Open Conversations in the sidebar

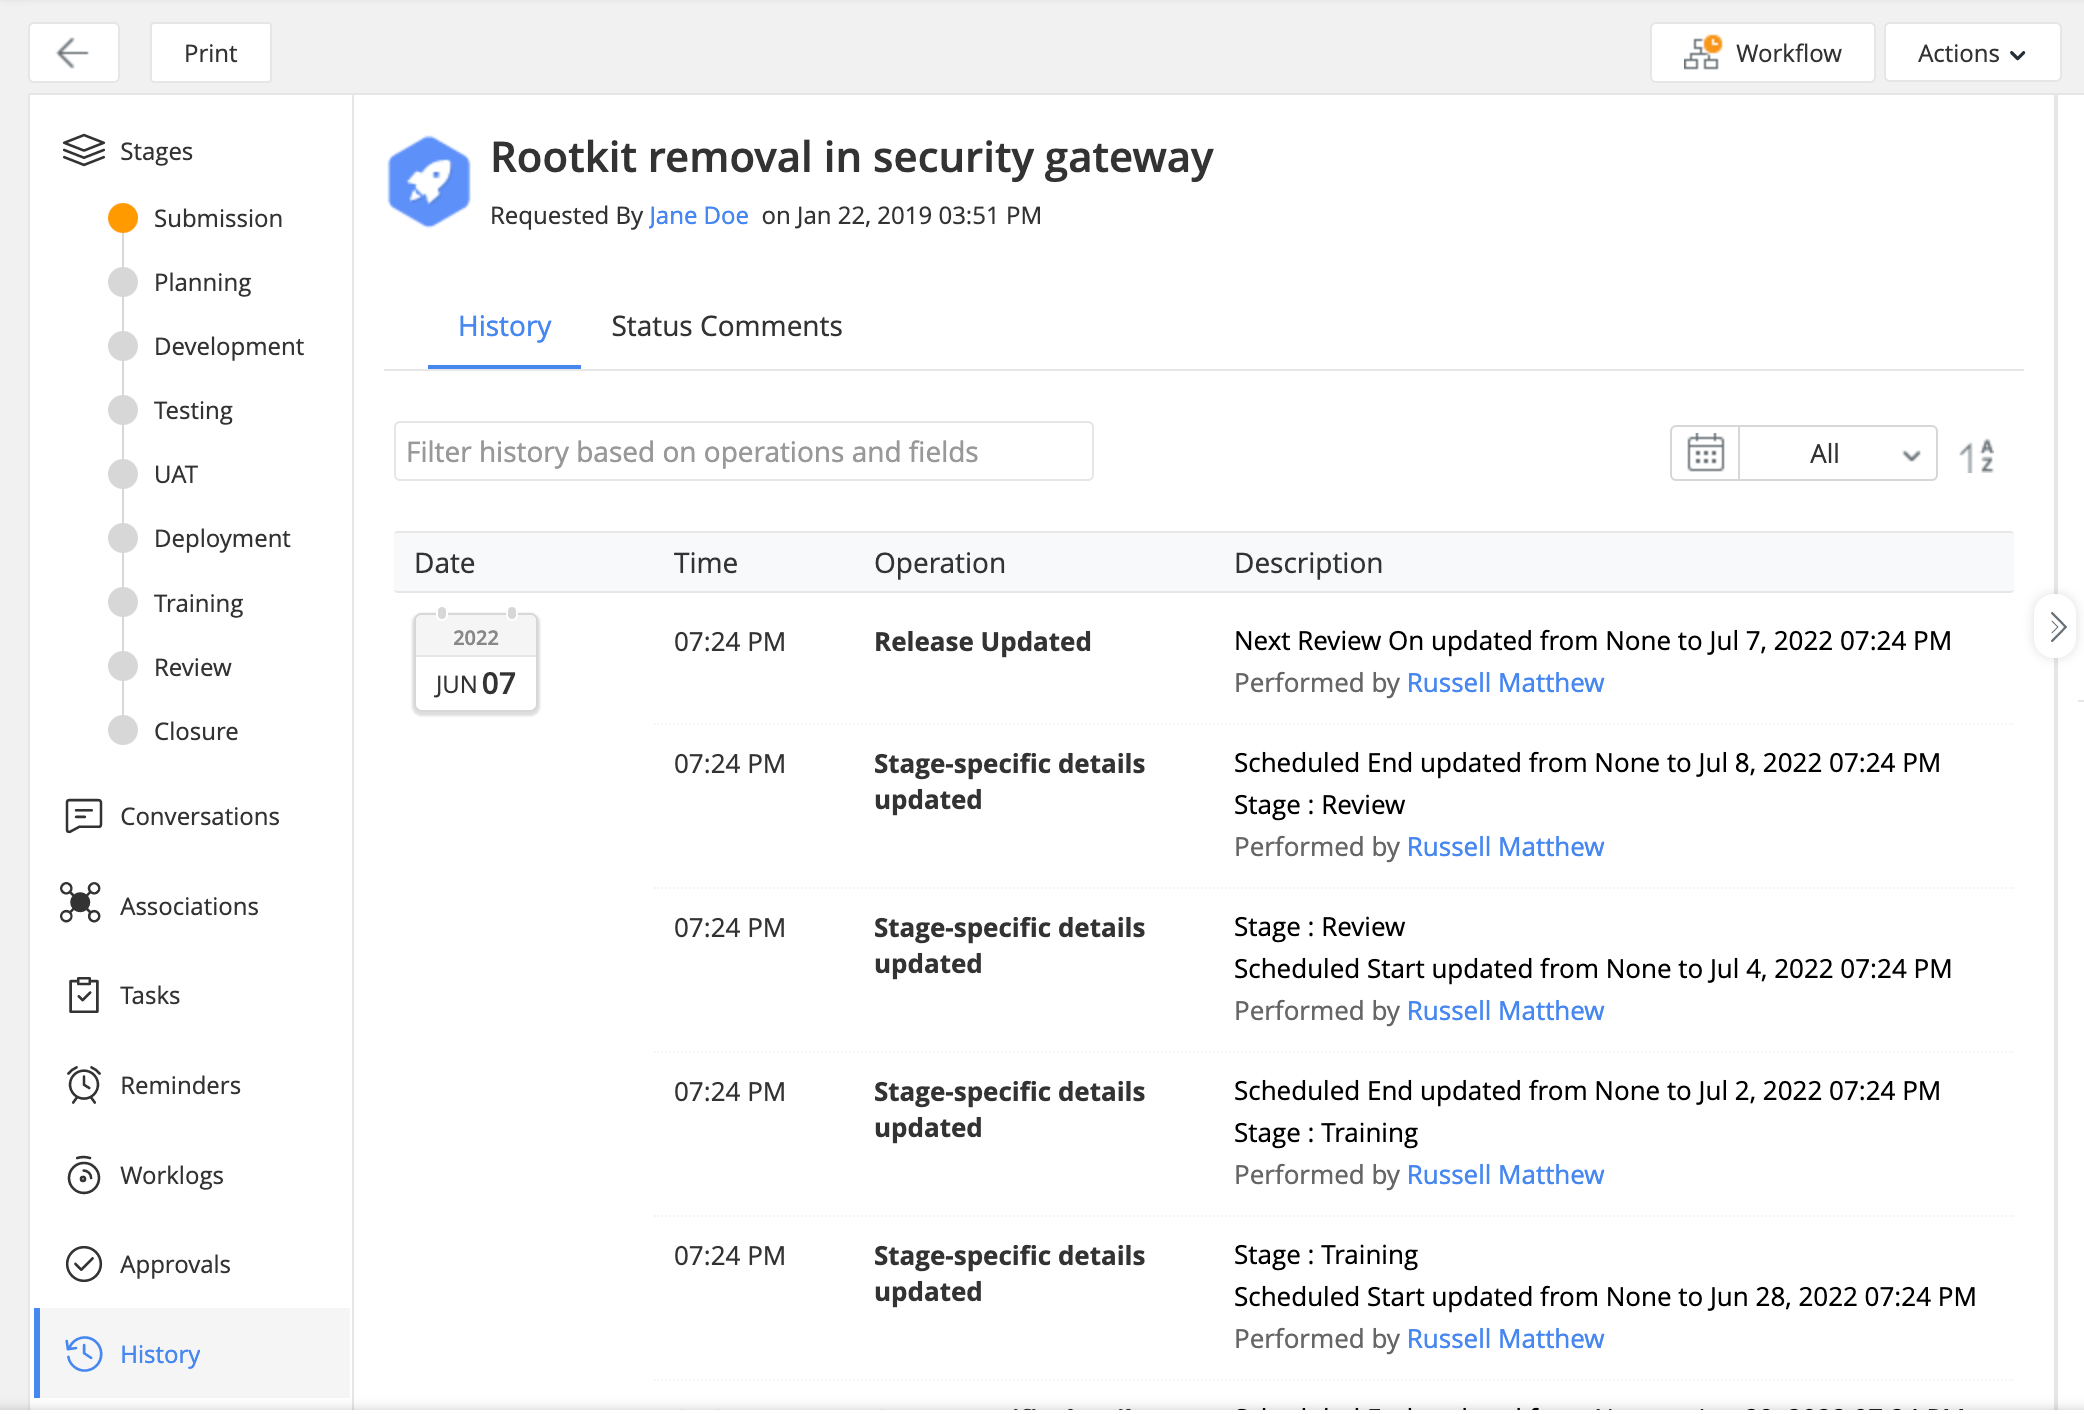click(x=199, y=816)
